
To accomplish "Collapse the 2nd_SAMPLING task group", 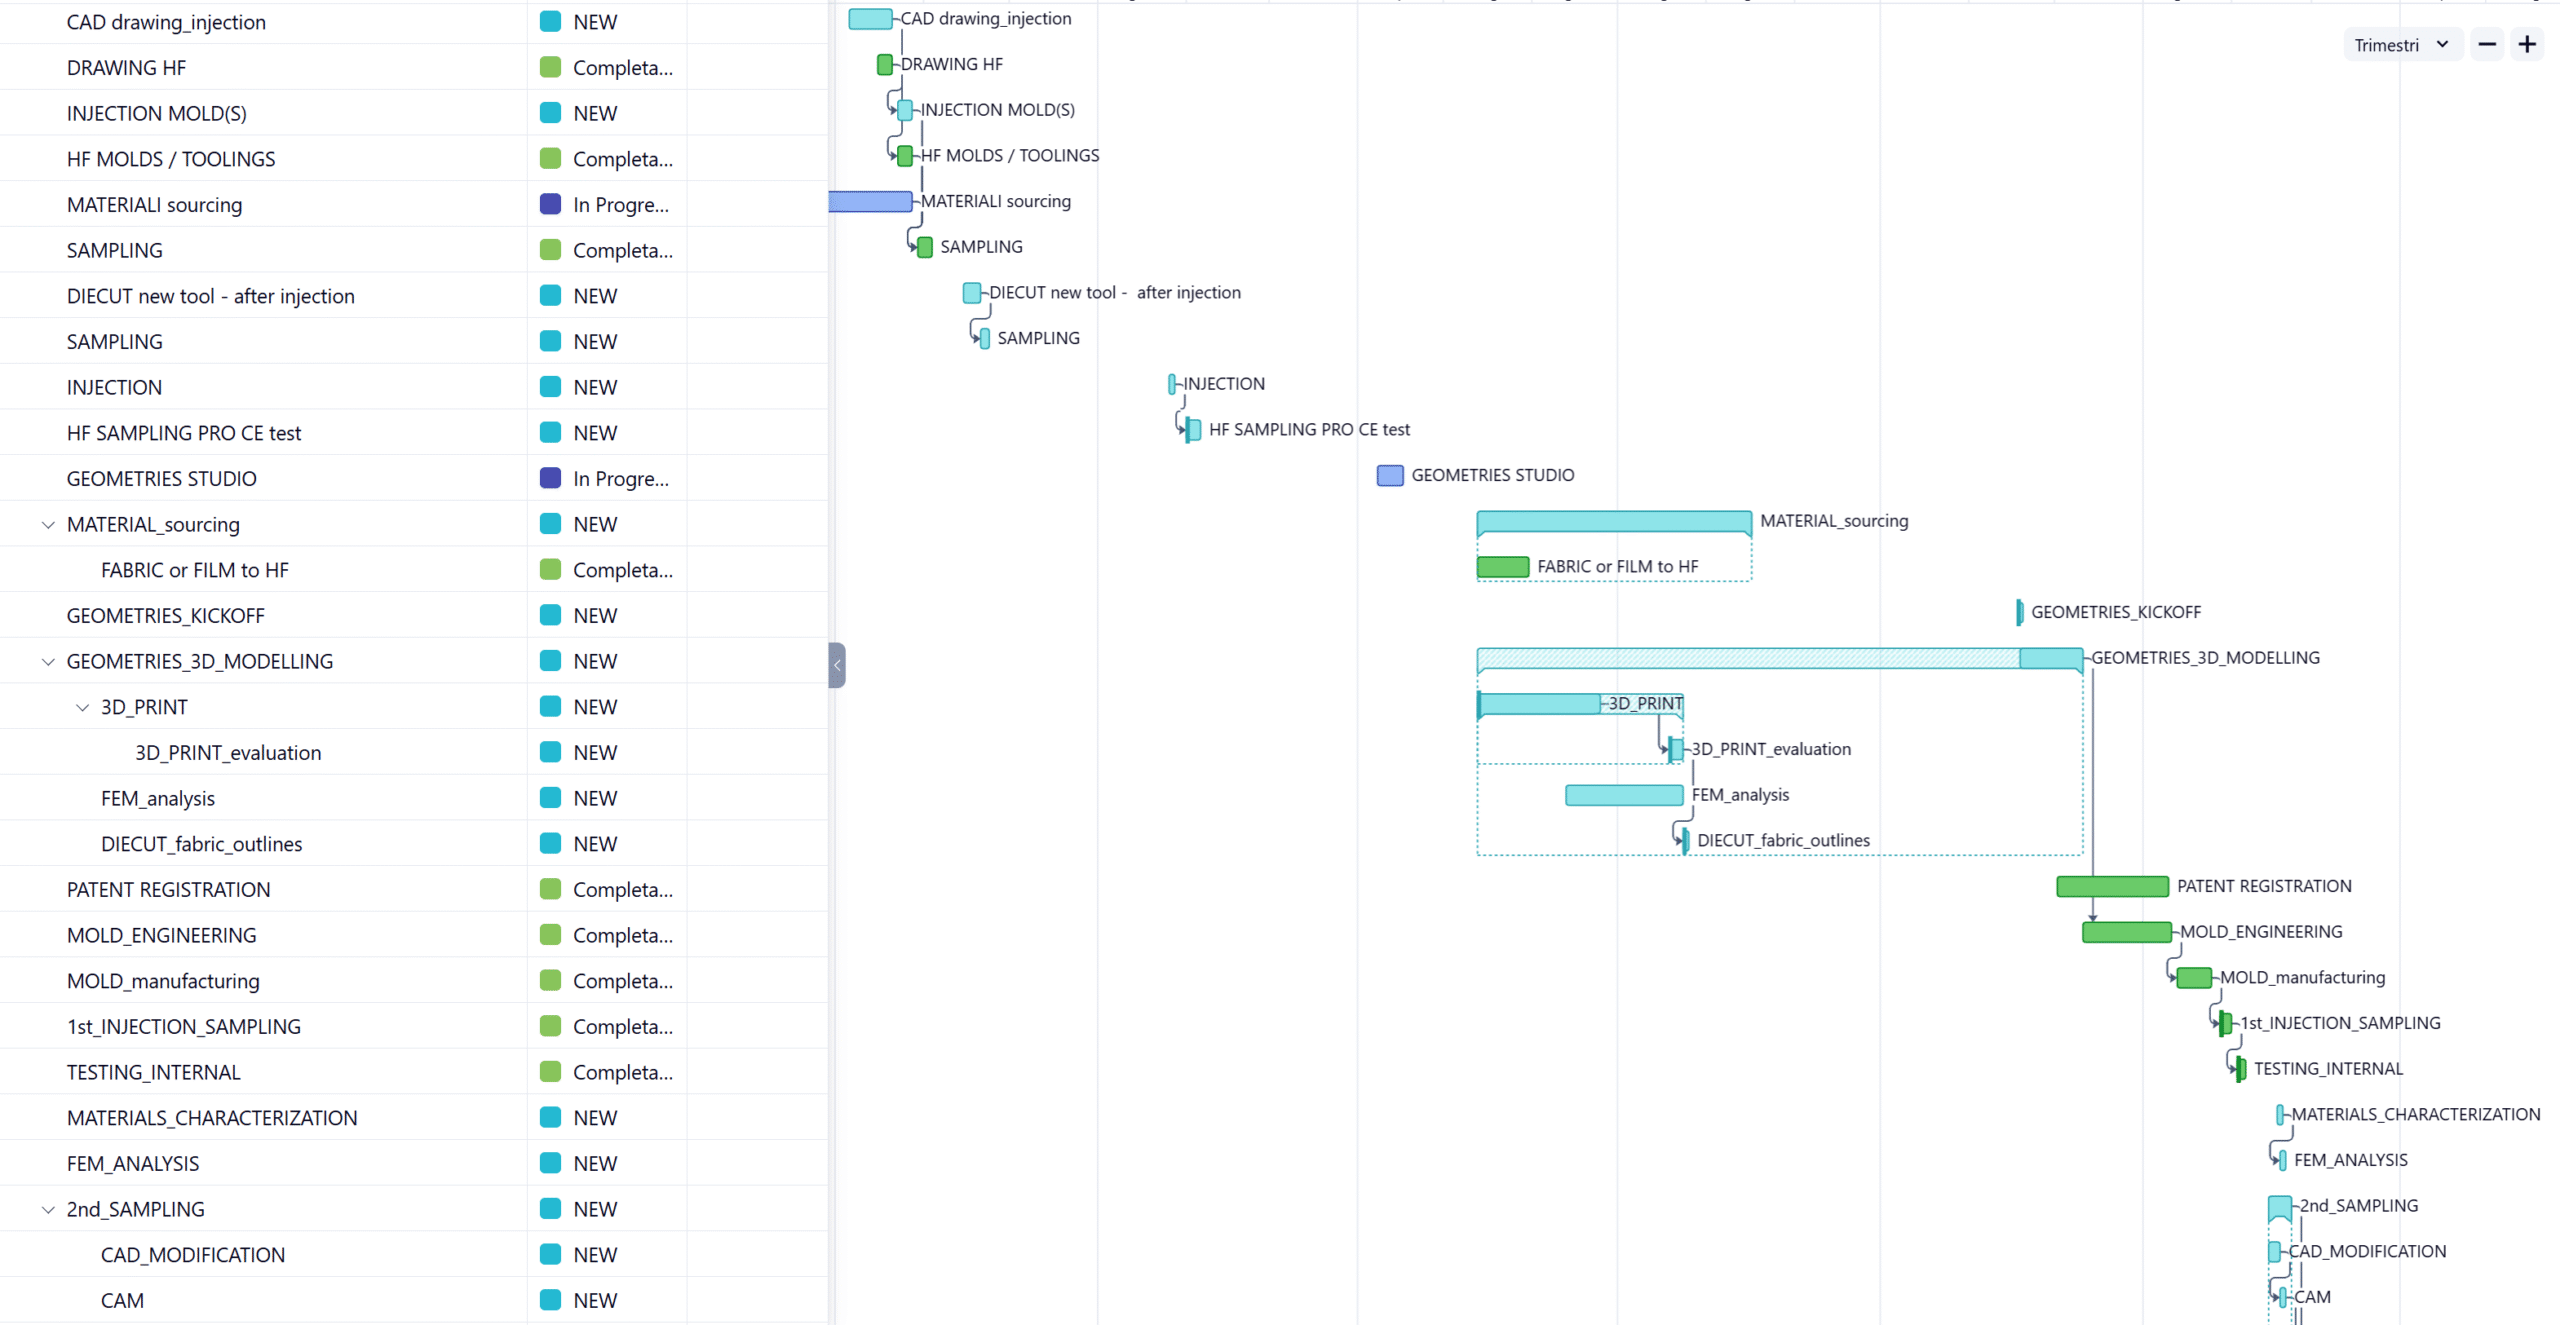I will click(x=48, y=1210).
